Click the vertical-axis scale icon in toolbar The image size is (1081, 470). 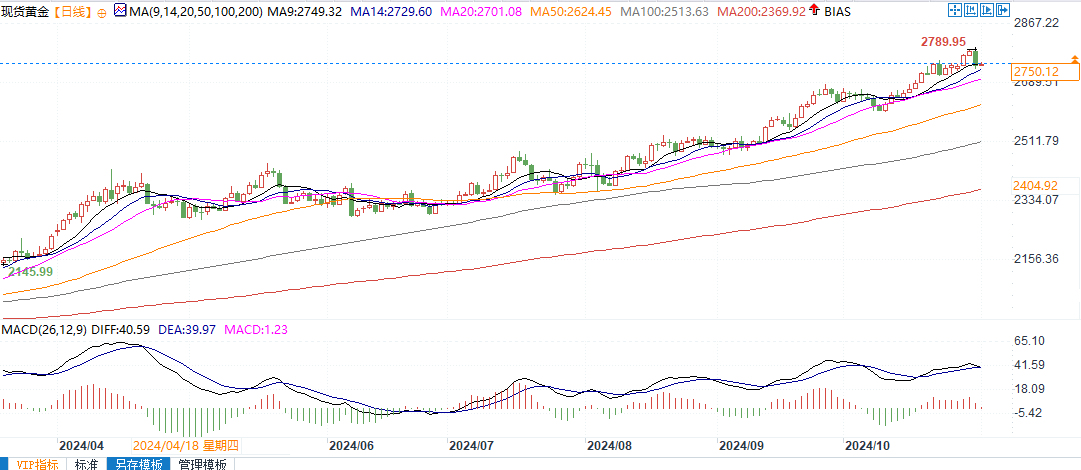tap(970, 10)
